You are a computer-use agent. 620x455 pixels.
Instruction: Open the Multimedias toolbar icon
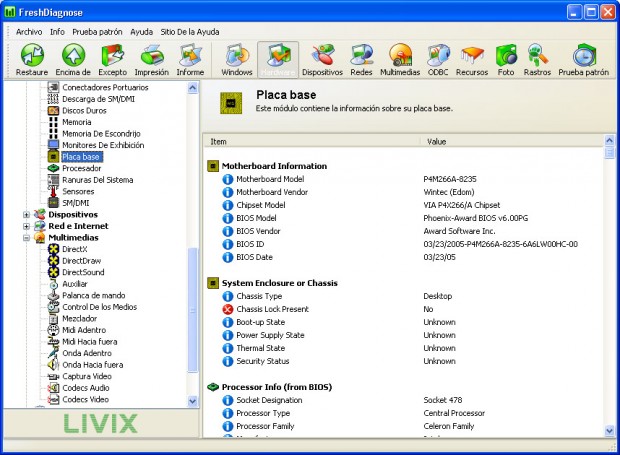tap(400, 55)
